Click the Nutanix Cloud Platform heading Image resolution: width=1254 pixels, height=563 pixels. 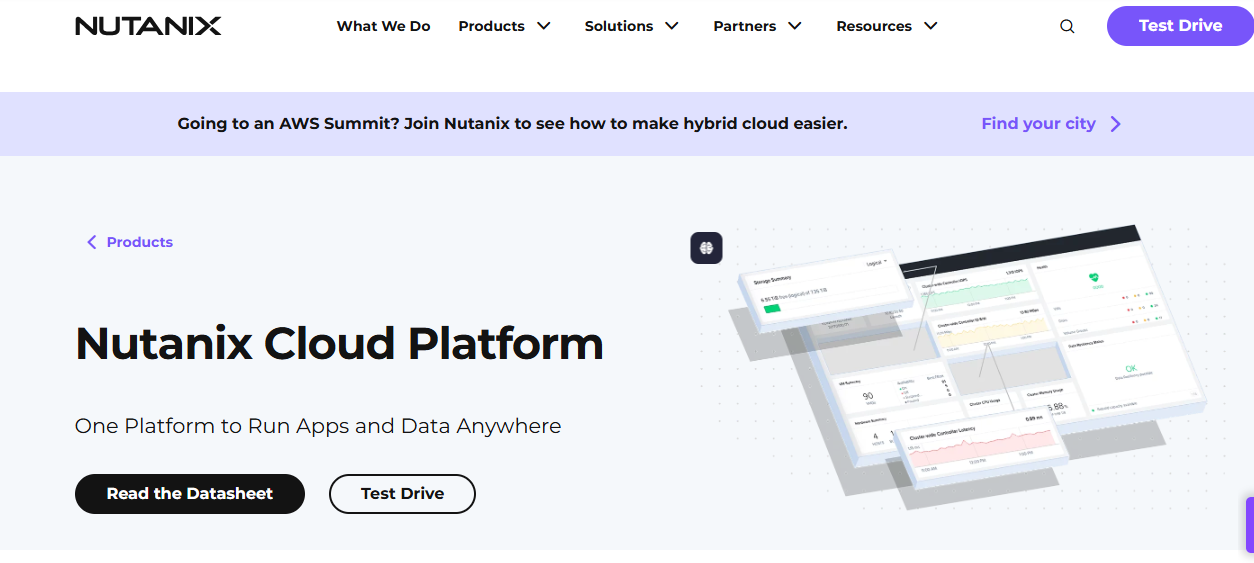pos(339,343)
